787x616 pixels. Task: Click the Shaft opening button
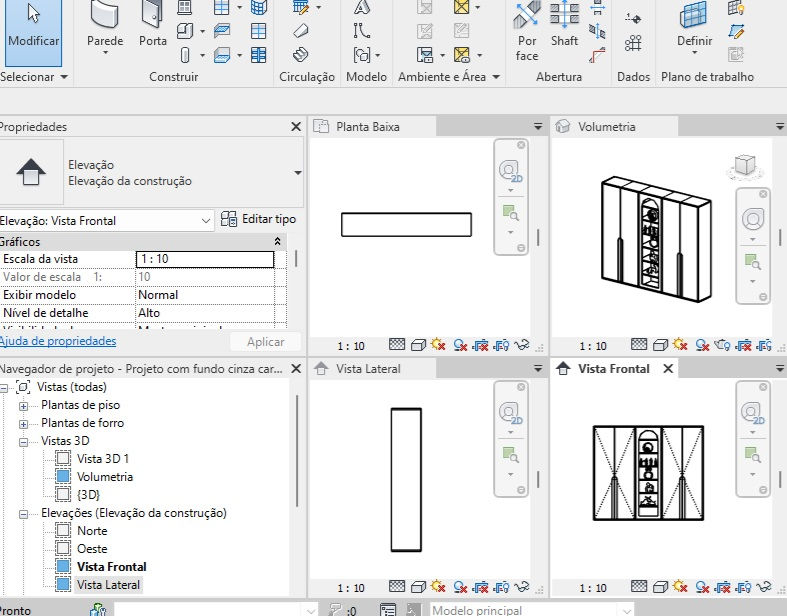click(565, 25)
